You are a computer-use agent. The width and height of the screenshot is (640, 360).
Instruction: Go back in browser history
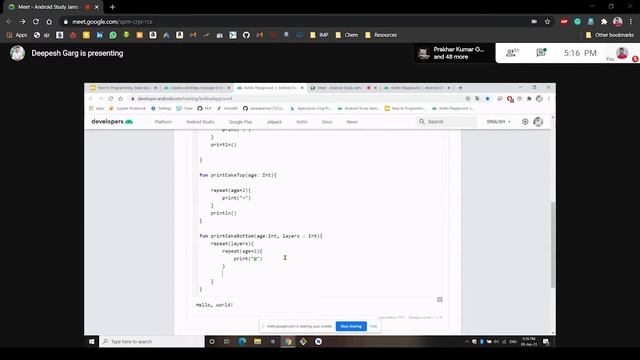(9, 22)
